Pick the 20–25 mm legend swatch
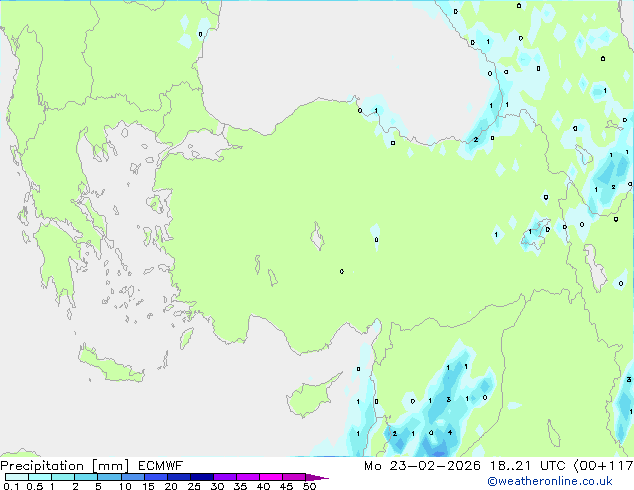 point(179,477)
